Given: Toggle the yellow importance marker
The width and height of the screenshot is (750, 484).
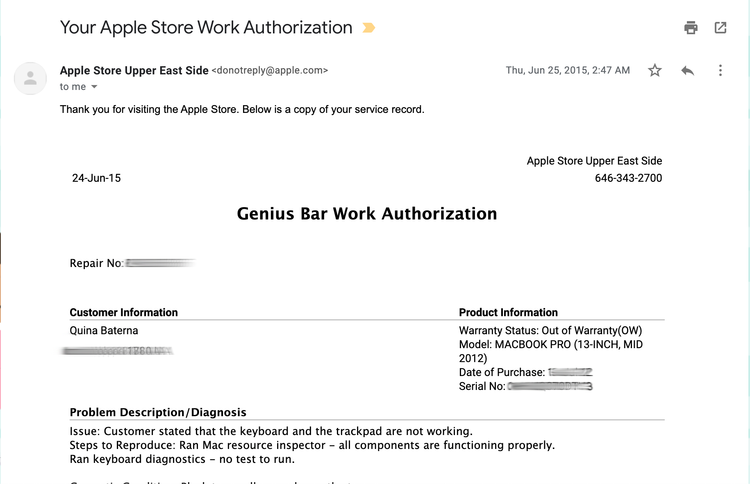Looking at the screenshot, I should point(369,28).
